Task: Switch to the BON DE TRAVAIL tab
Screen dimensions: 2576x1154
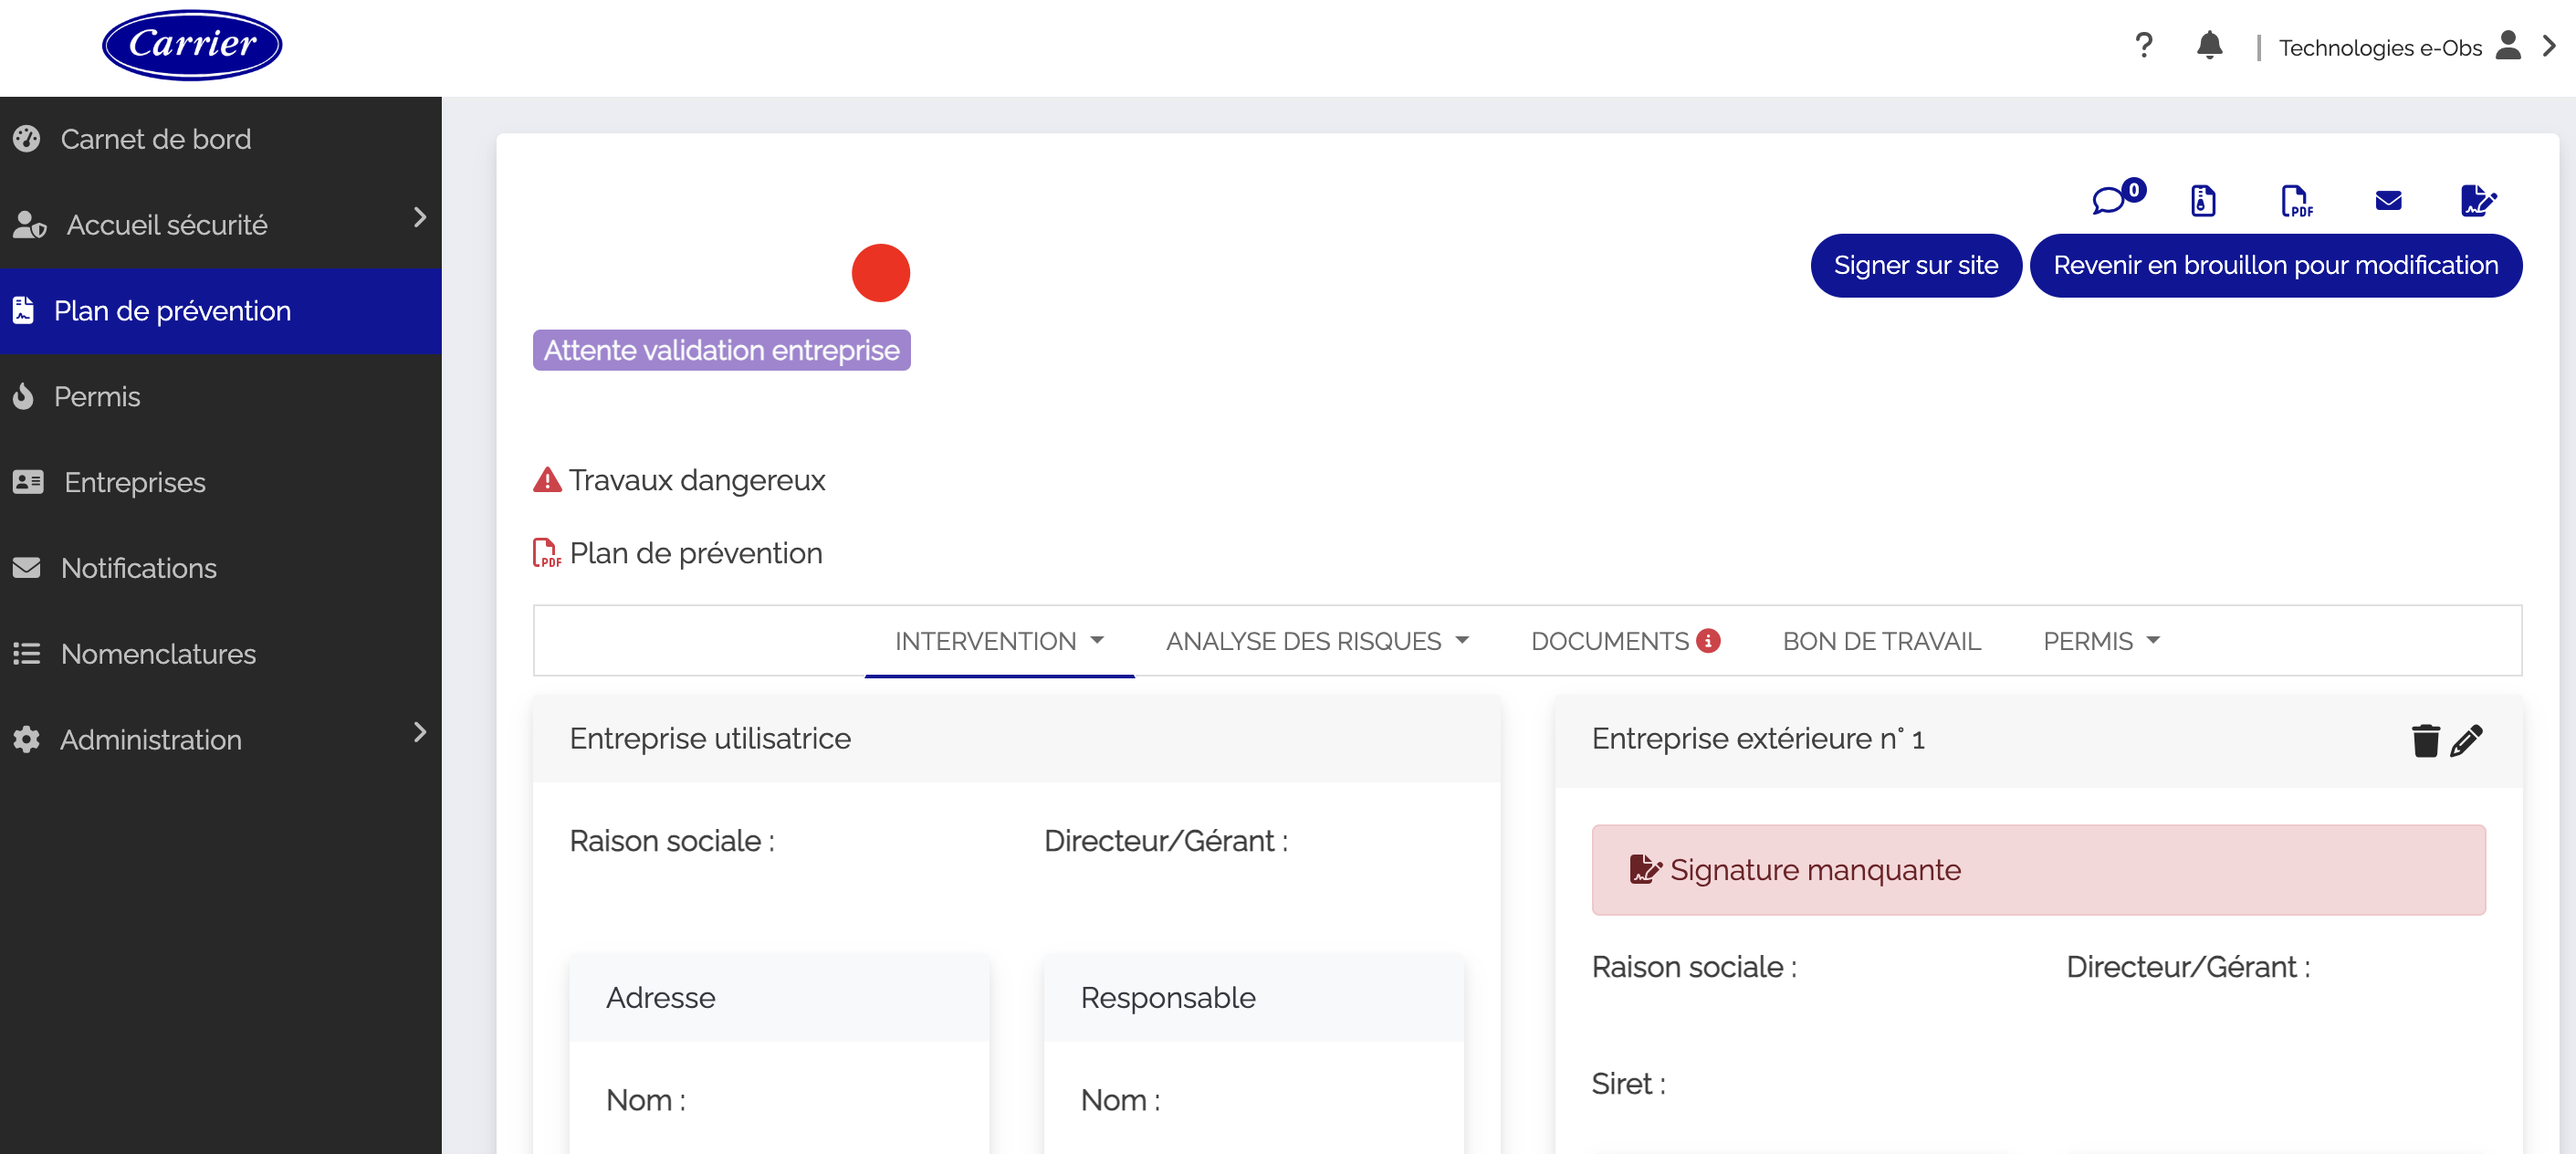Action: point(1881,641)
